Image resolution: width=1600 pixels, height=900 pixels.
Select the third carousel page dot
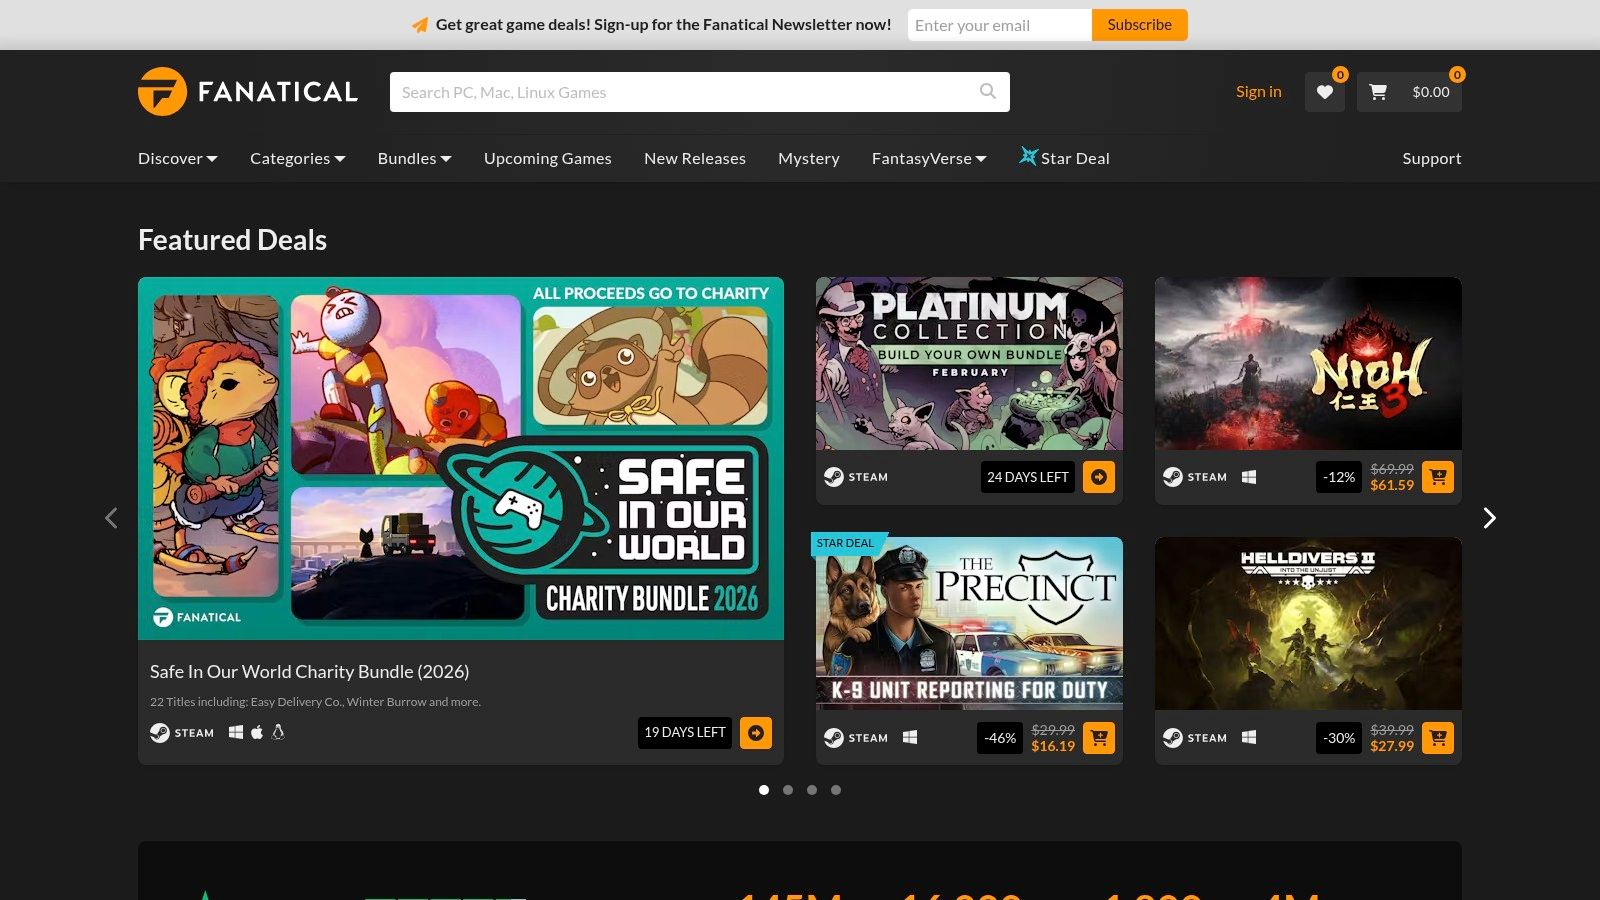[x=812, y=790]
